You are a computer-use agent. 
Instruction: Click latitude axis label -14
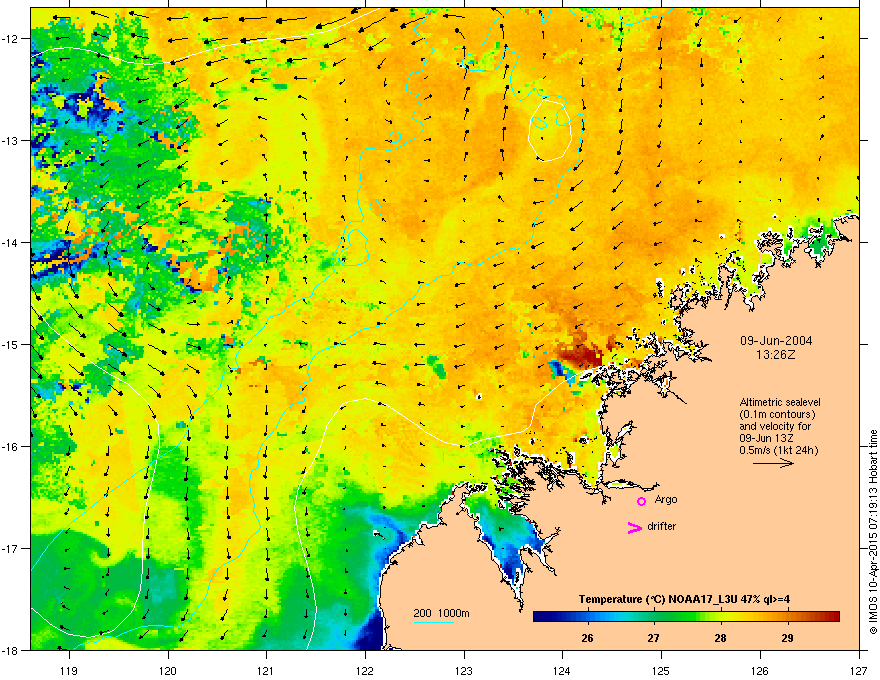tap(11, 242)
